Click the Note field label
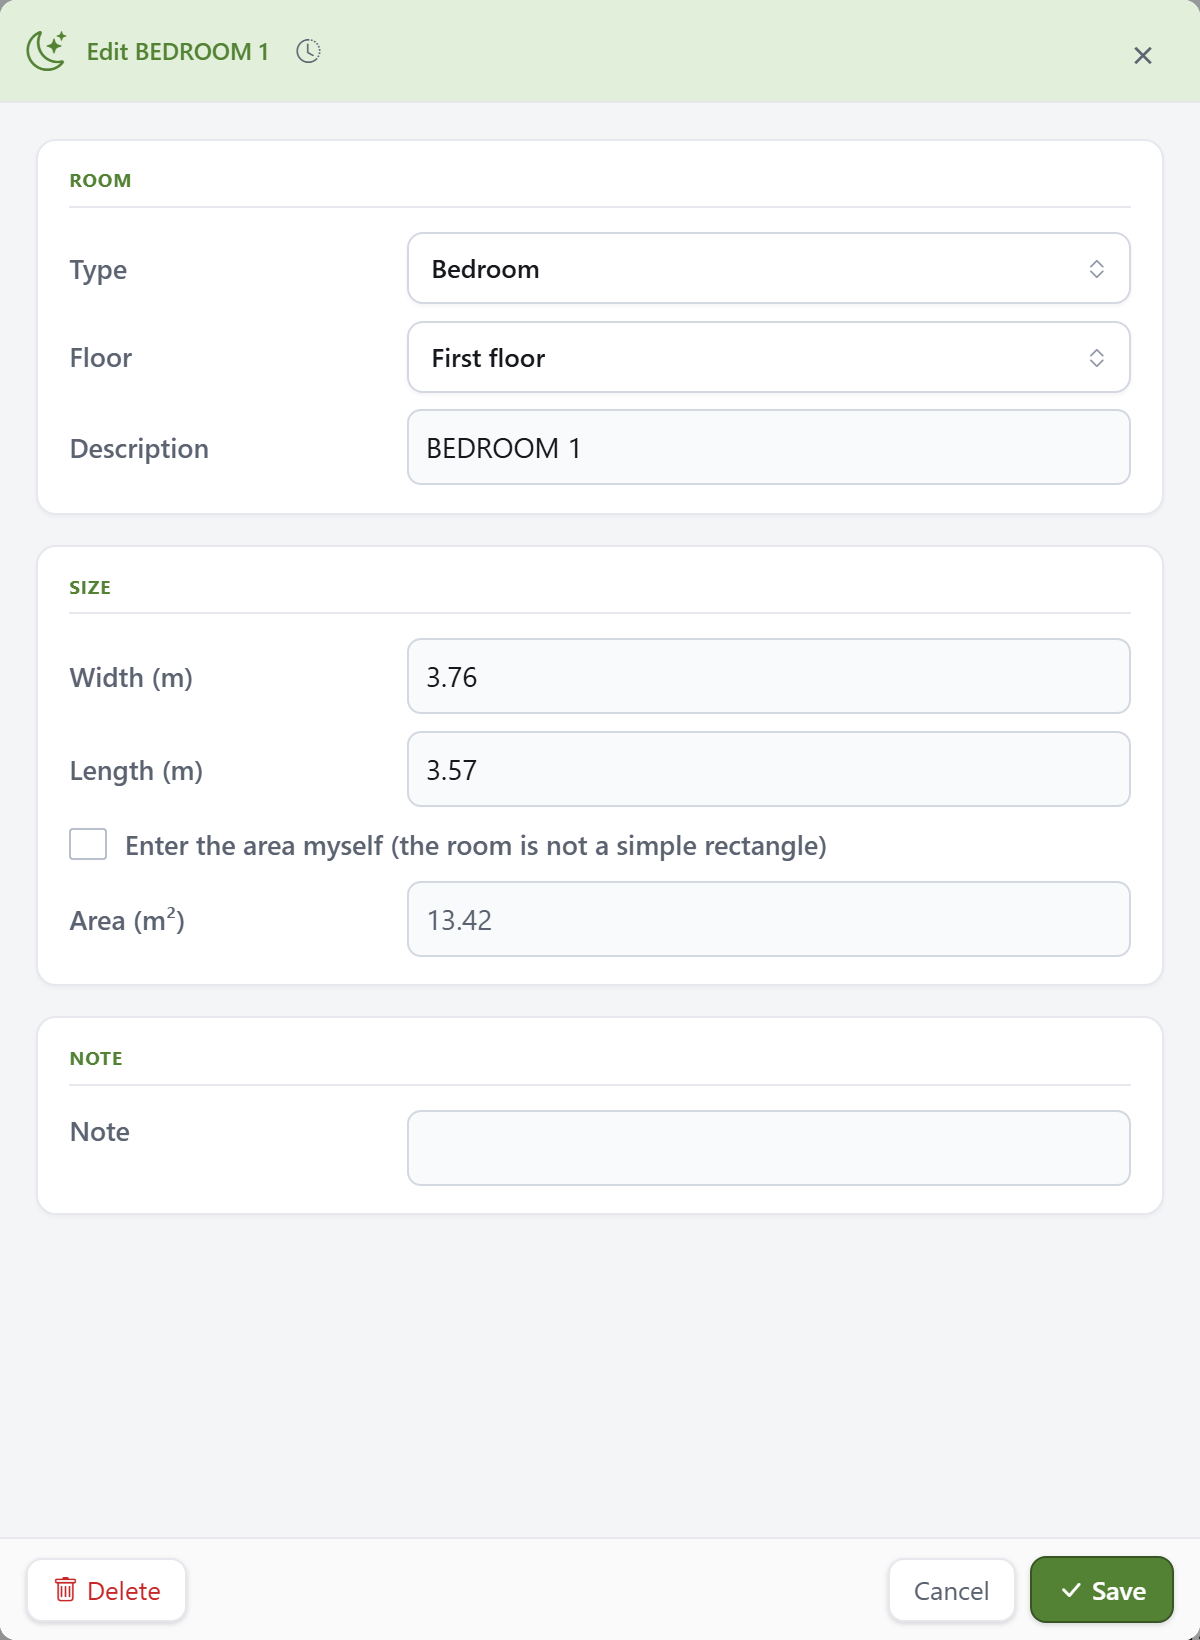 pyautogui.click(x=100, y=1132)
